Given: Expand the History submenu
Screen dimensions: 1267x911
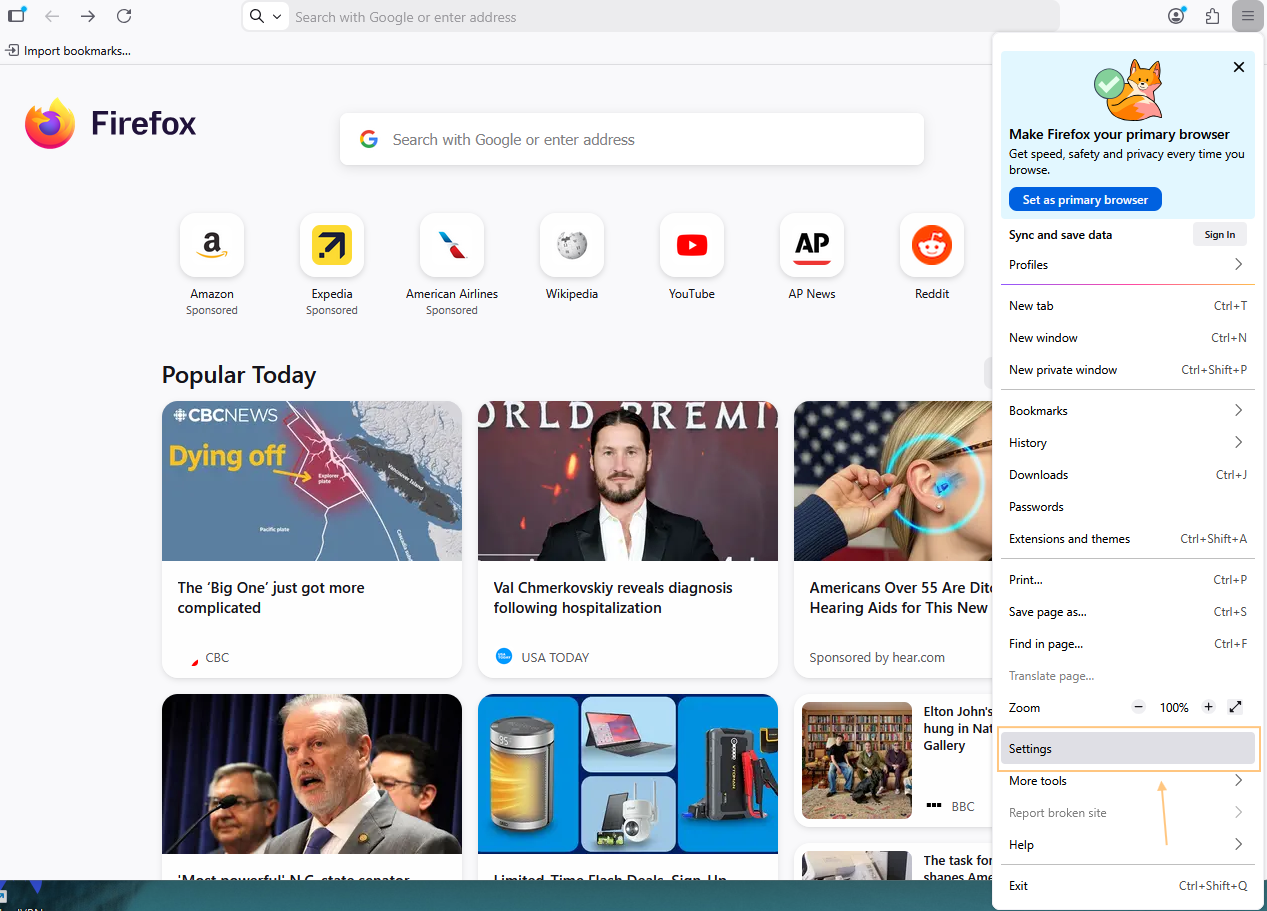Looking at the screenshot, I should (x=1127, y=442).
